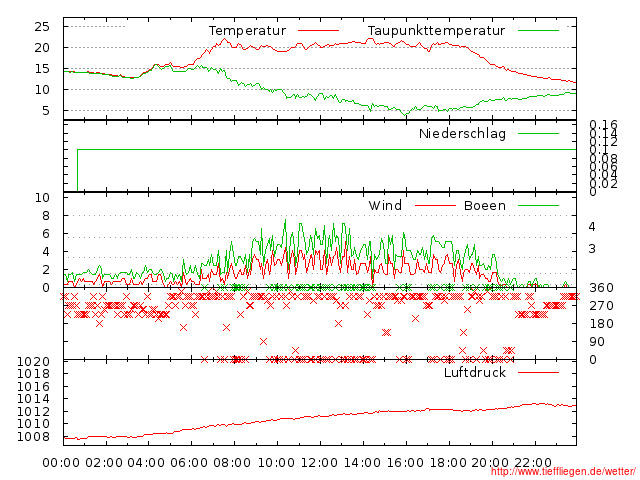Click the 06:00 time axis label

click(189, 463)
